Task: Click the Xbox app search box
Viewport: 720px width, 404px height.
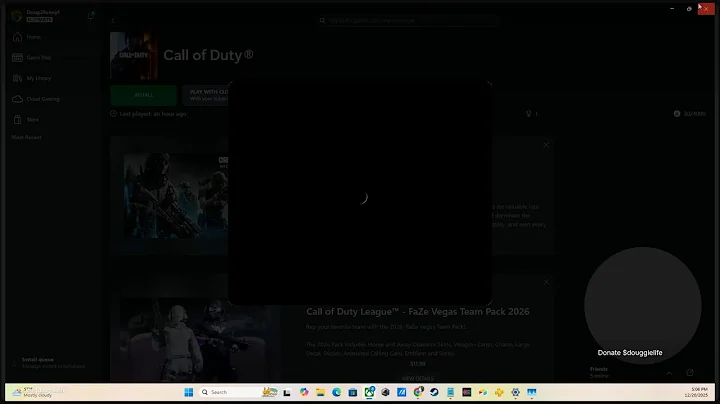Action: (x=409, y=21)
